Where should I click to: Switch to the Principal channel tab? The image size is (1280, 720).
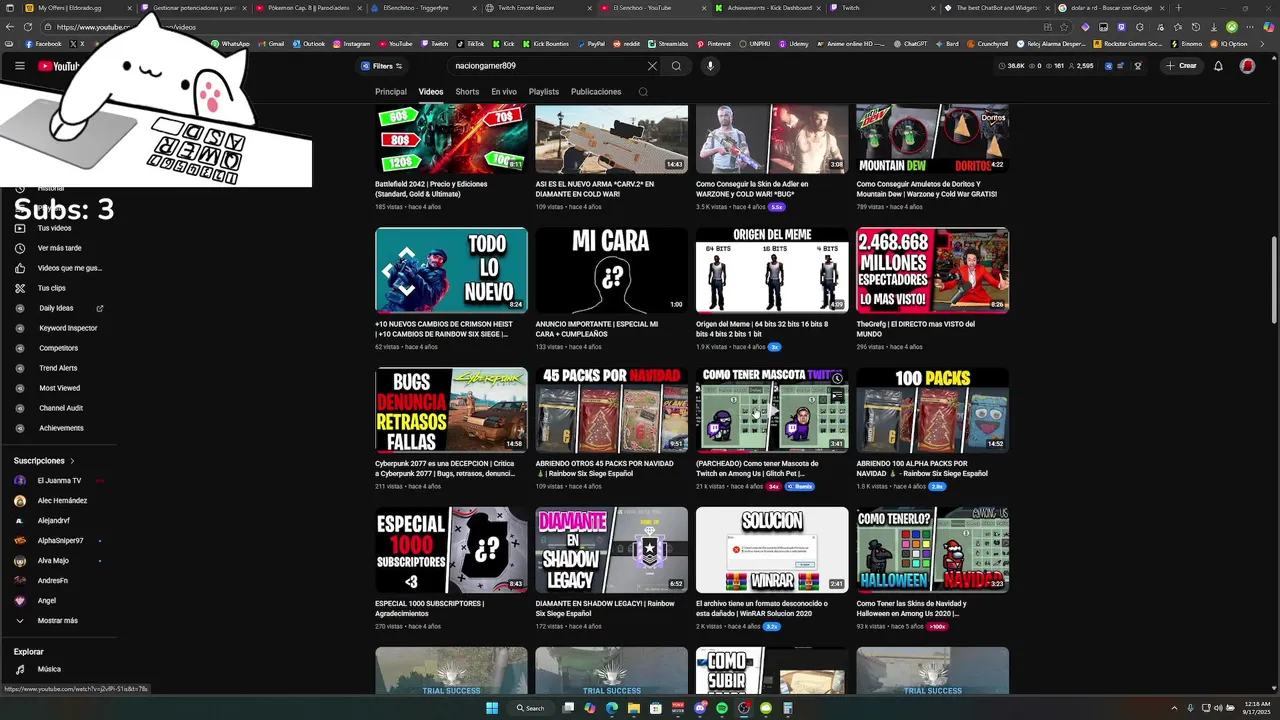click(391, 92)
